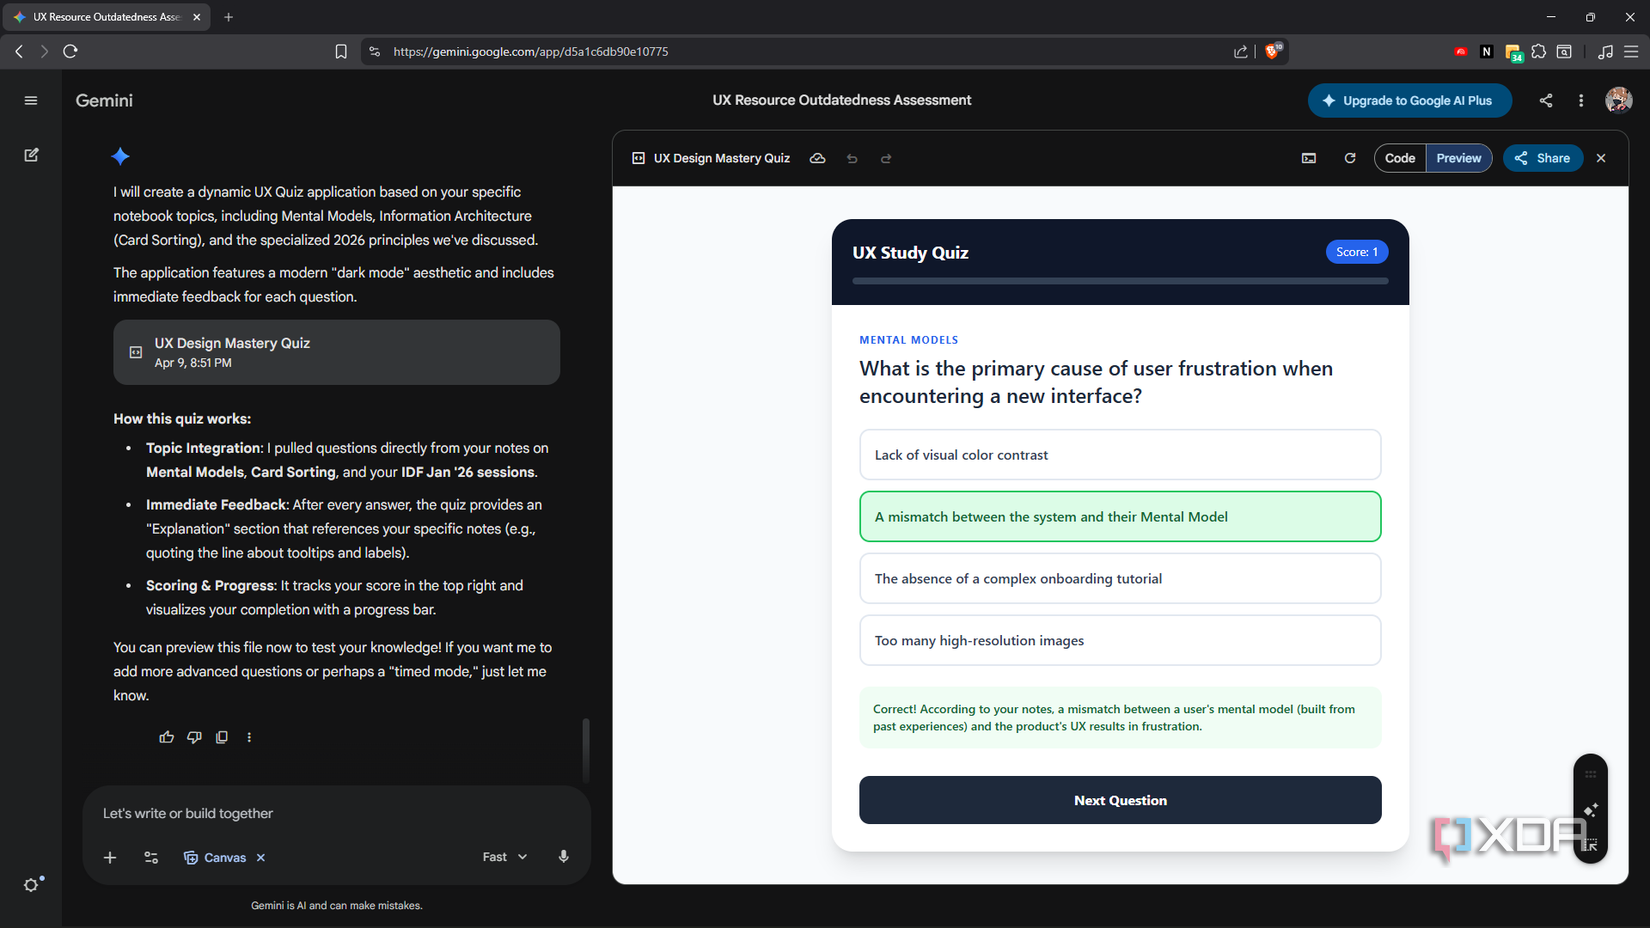This screenshot has height=928, width=1650.
Task: Click Upgrade to Google AI Plus
Action: [x=1409, y=100]
